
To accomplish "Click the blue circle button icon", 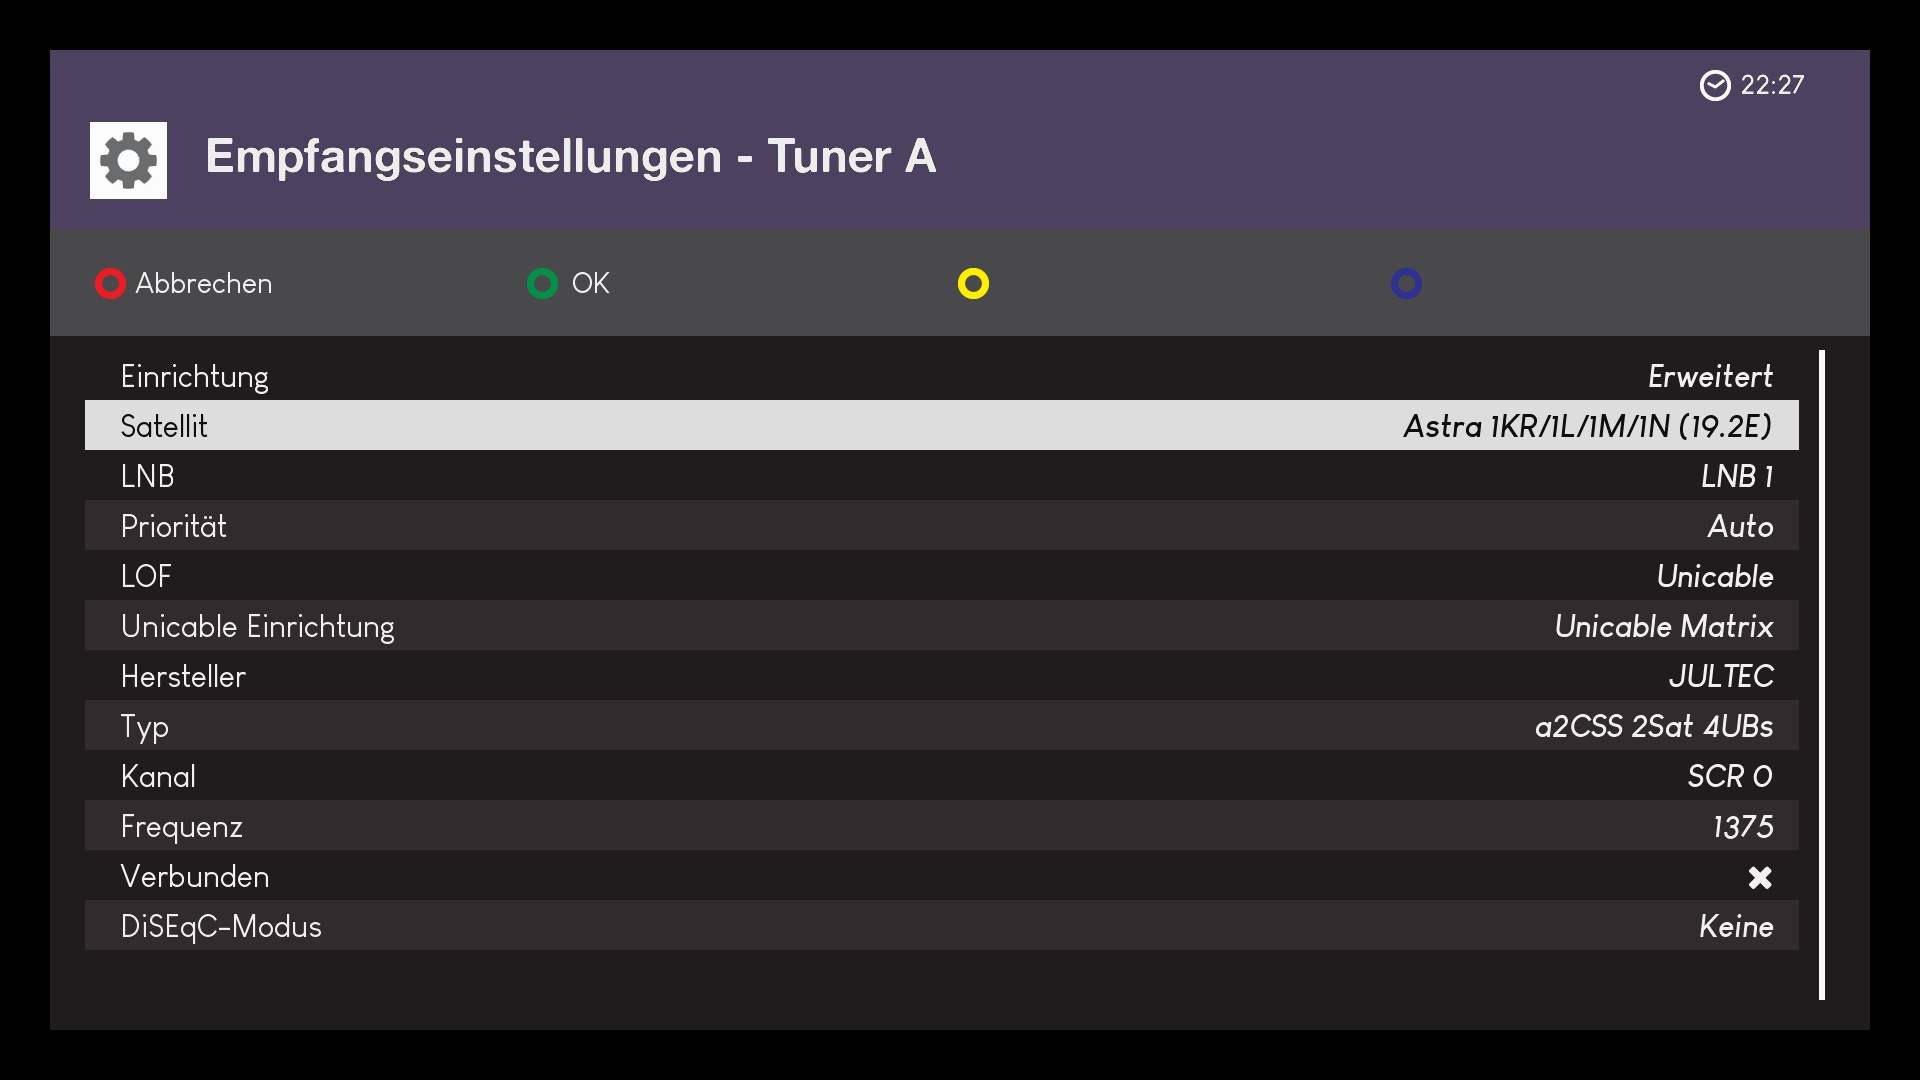I will tap(1406, 284).
